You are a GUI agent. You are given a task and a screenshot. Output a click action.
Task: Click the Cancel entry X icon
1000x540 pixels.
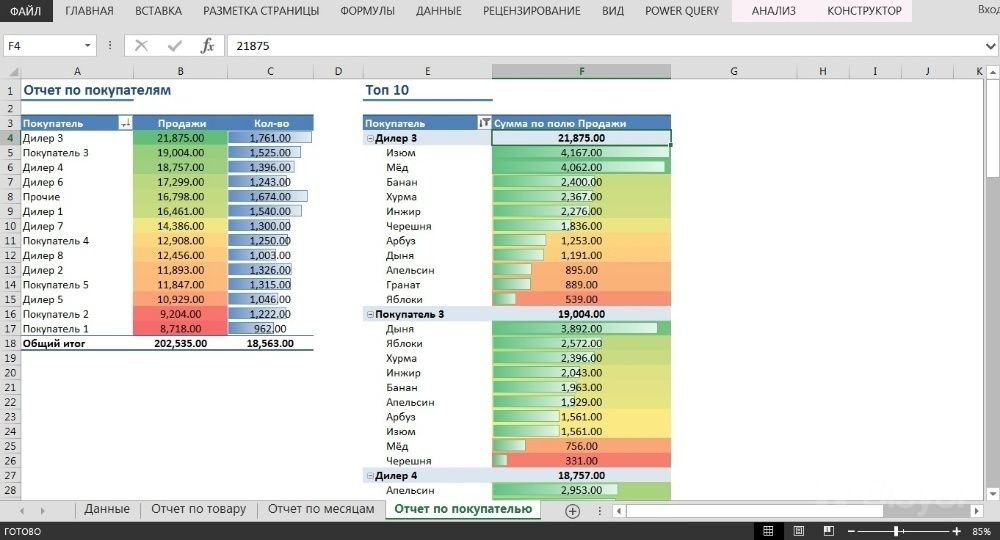(141, 46)
